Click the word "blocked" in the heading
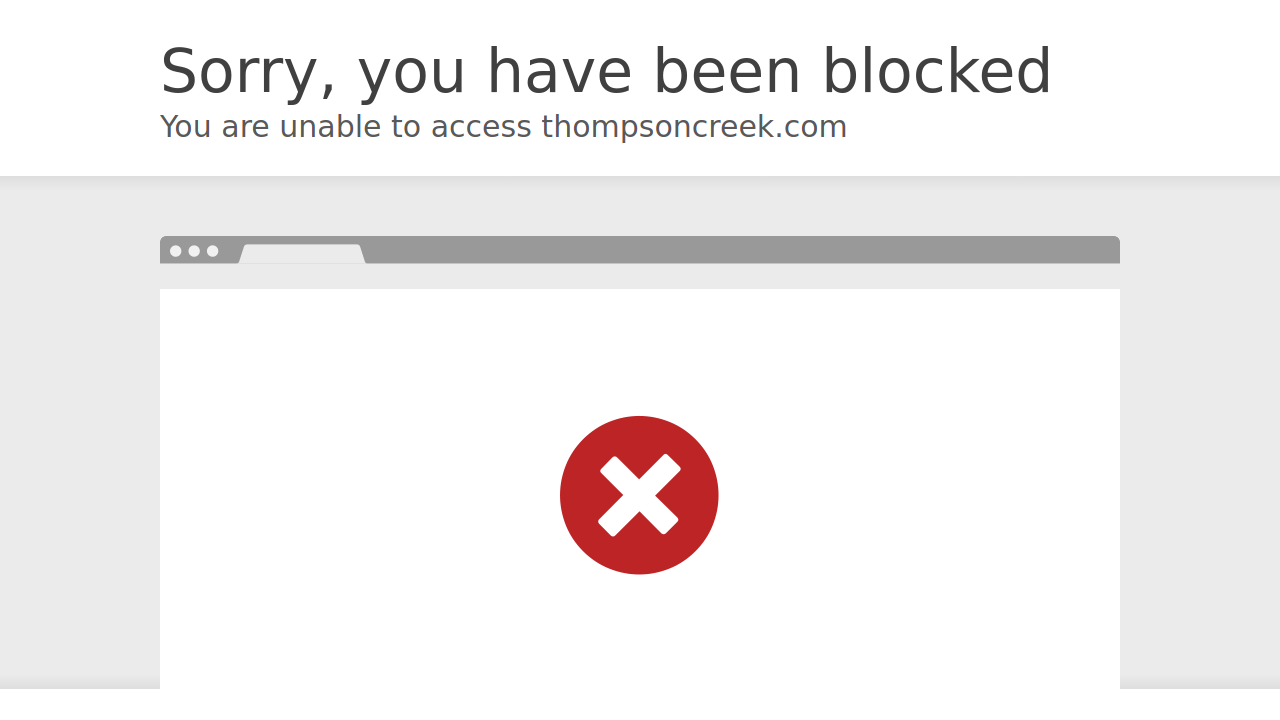Screen dimensions: 1280x720 (x=937, y=73)
